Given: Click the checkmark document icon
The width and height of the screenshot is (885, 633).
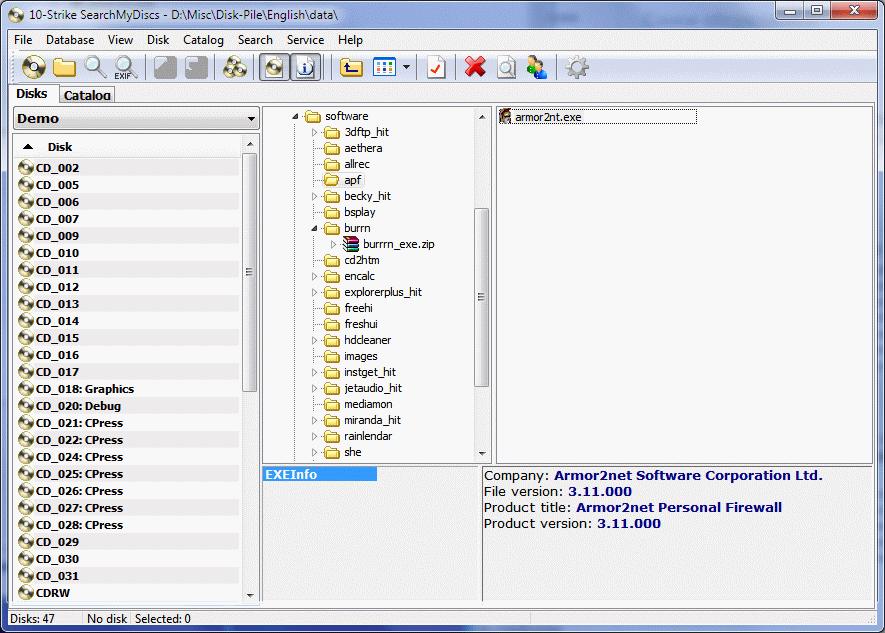Looking at the screenshot, I should pyautogui.click(x=436, y=68).
